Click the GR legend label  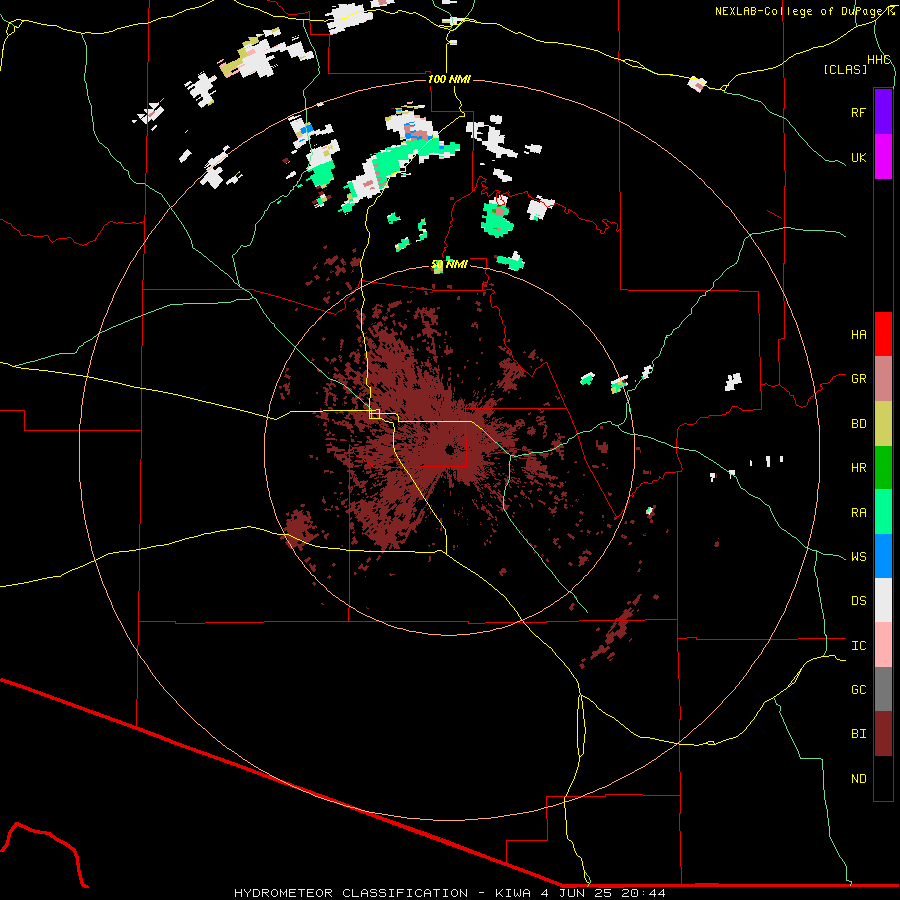pos(858,379)
